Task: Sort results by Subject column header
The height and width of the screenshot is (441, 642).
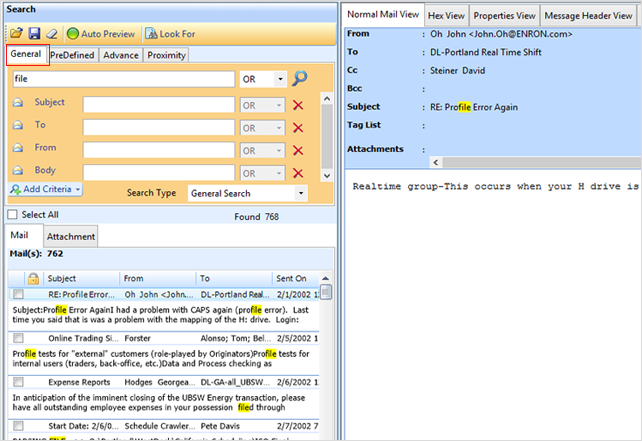Action: tap(81, 278)
